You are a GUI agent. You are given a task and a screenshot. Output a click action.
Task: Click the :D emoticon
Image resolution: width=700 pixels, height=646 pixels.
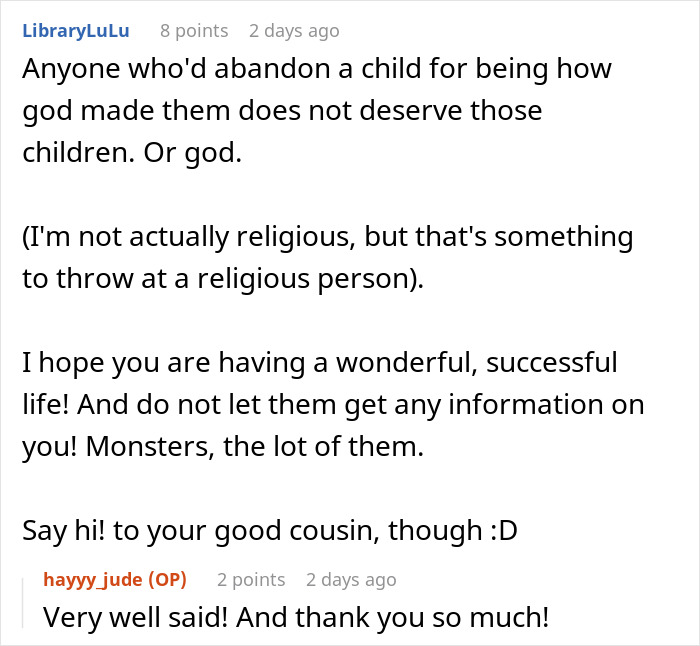[x=498, y=530]
